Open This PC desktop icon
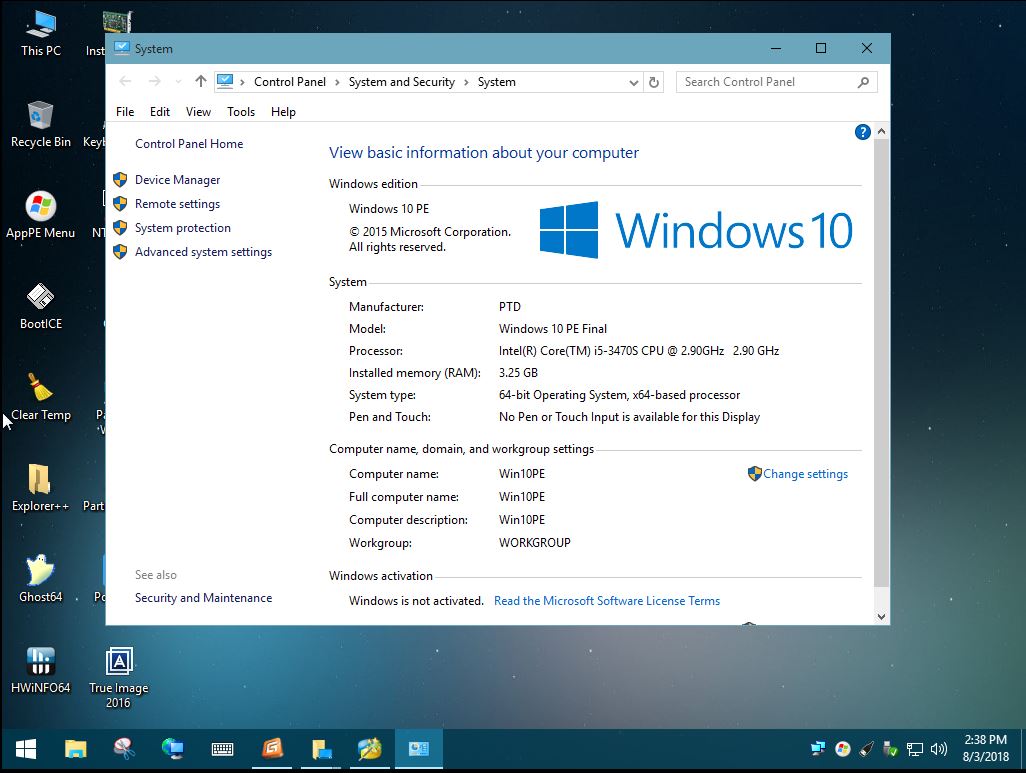Image resolution: width=1026 pixels, height=773 pixels. [41, 34]
